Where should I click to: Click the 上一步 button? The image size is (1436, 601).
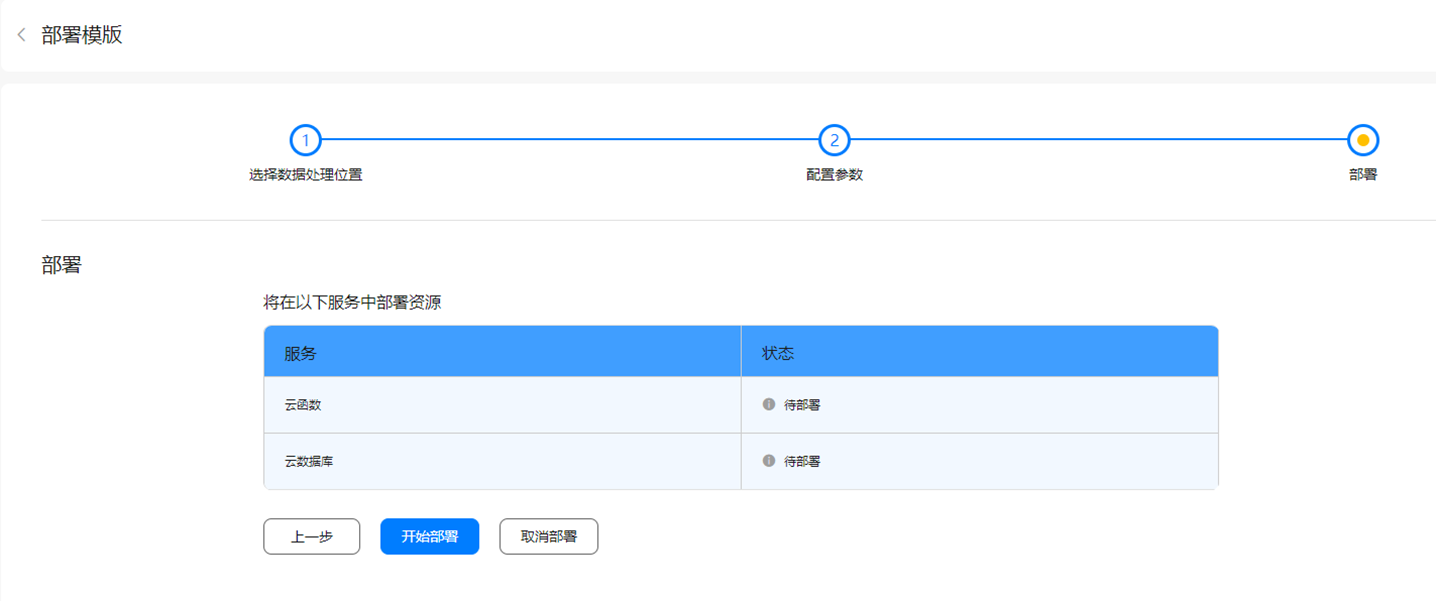[311, 536]
